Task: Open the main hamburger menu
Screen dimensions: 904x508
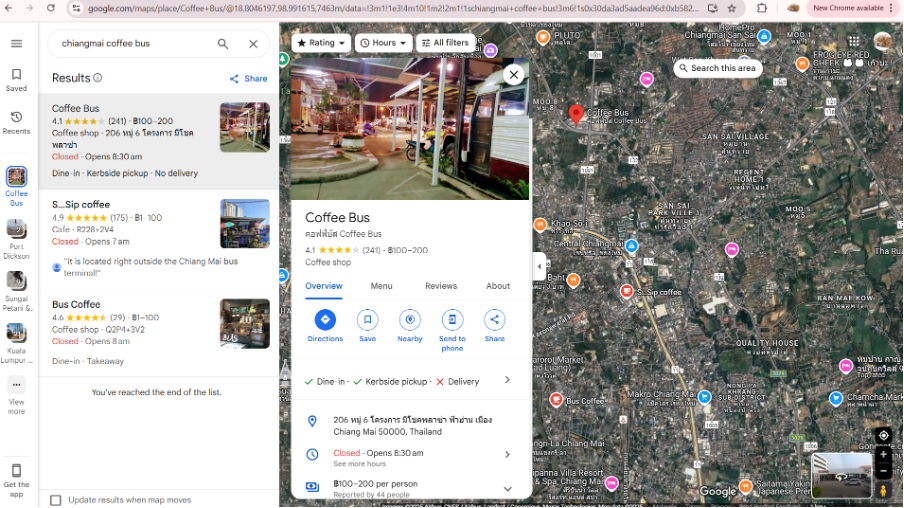Action: point(16,44)
